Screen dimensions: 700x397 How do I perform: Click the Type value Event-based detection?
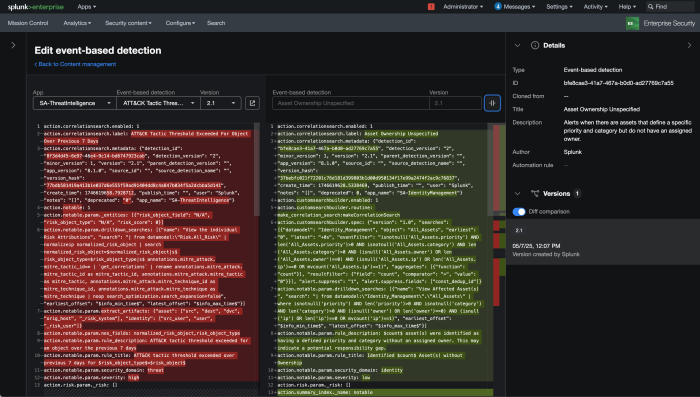point(592,70)
